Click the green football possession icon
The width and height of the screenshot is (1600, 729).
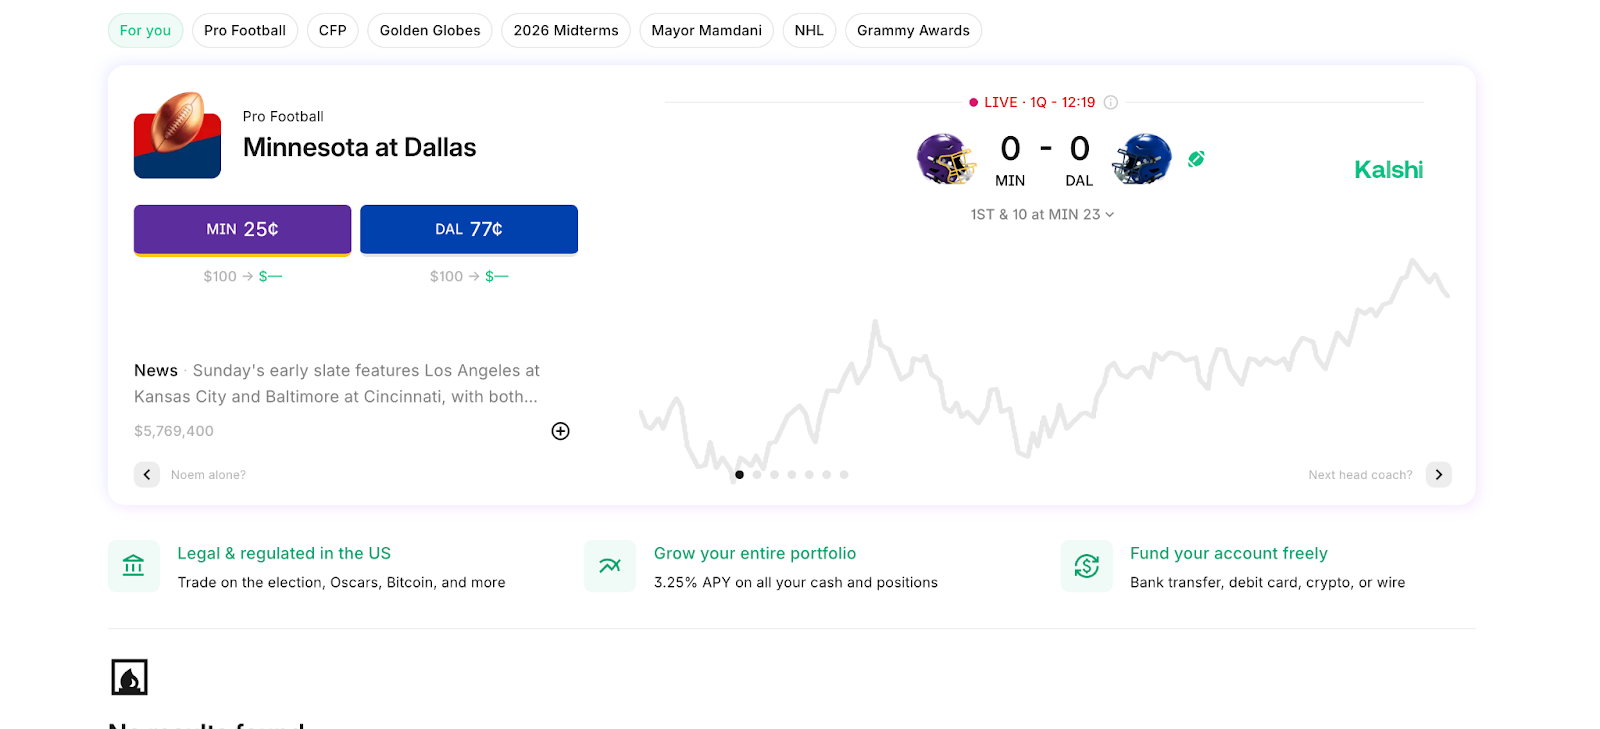click(1196, 158)
